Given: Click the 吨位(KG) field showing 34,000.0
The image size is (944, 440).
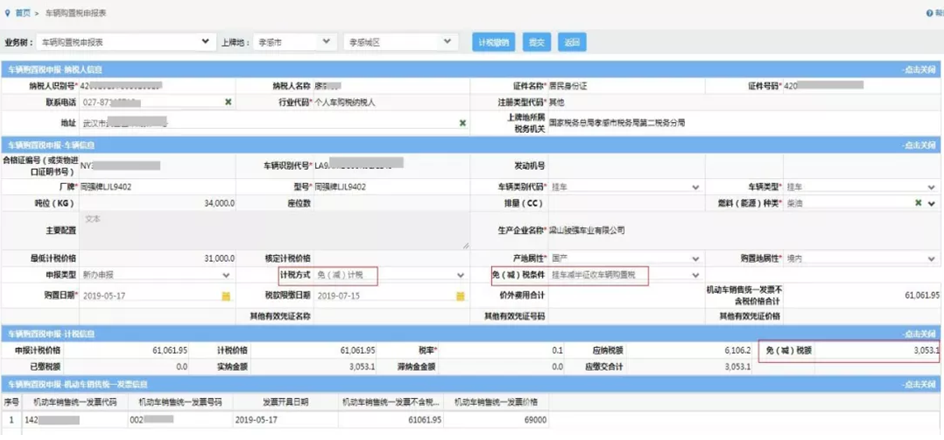Looking at the screenshot, I should [x=157, y=203].
